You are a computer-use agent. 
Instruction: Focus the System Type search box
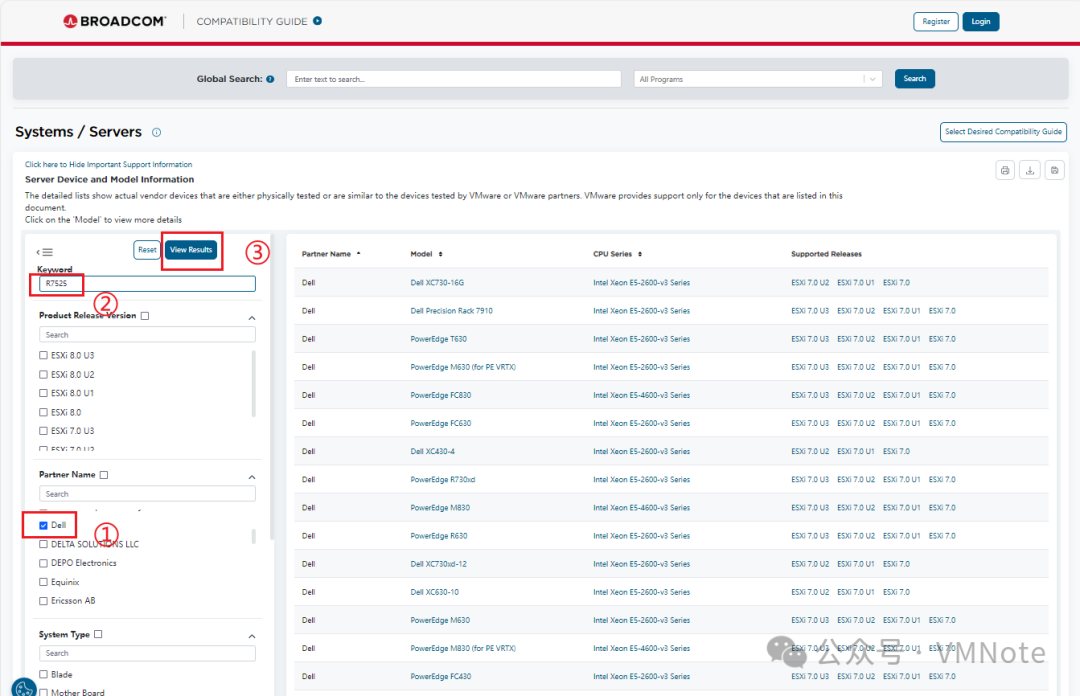click(147, 653)
